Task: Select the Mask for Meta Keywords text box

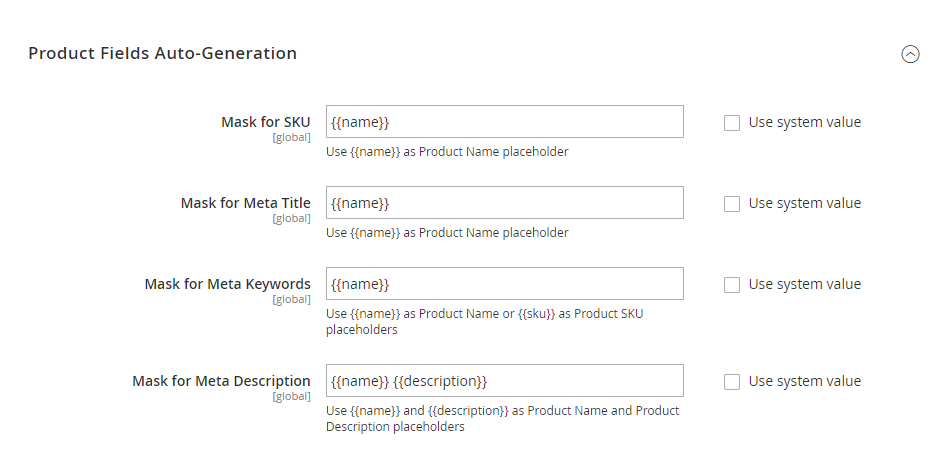Action: [504, 284]
